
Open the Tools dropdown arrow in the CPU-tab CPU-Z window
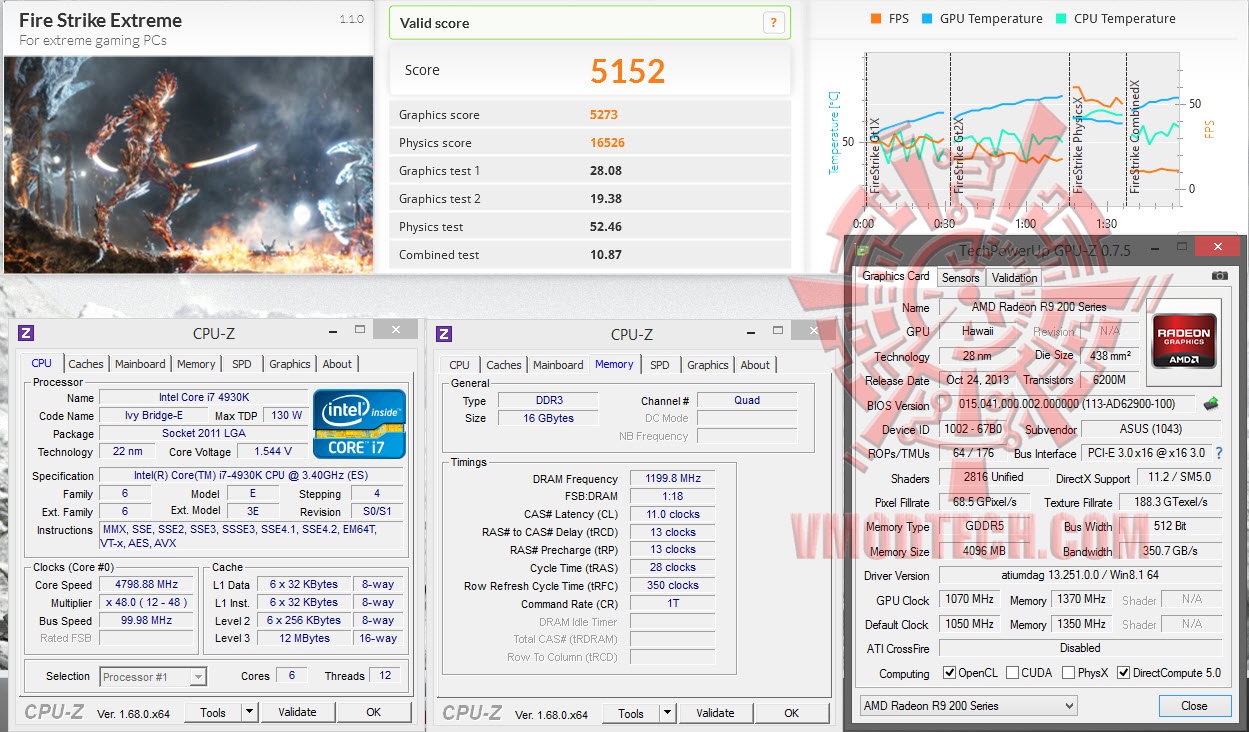click(x=249, y=713)
